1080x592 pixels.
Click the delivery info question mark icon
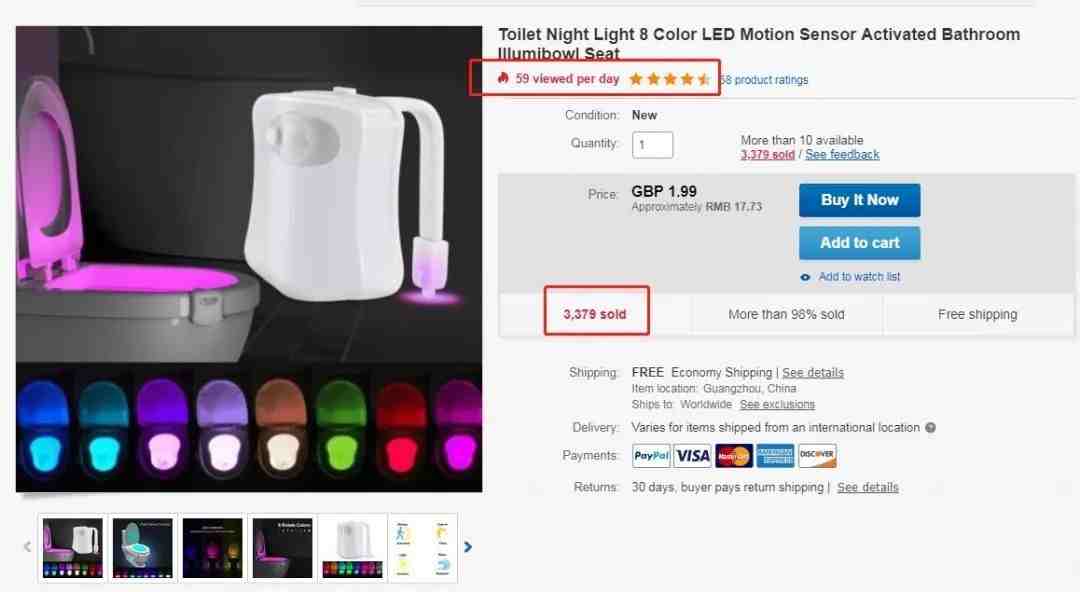(930, 428)
